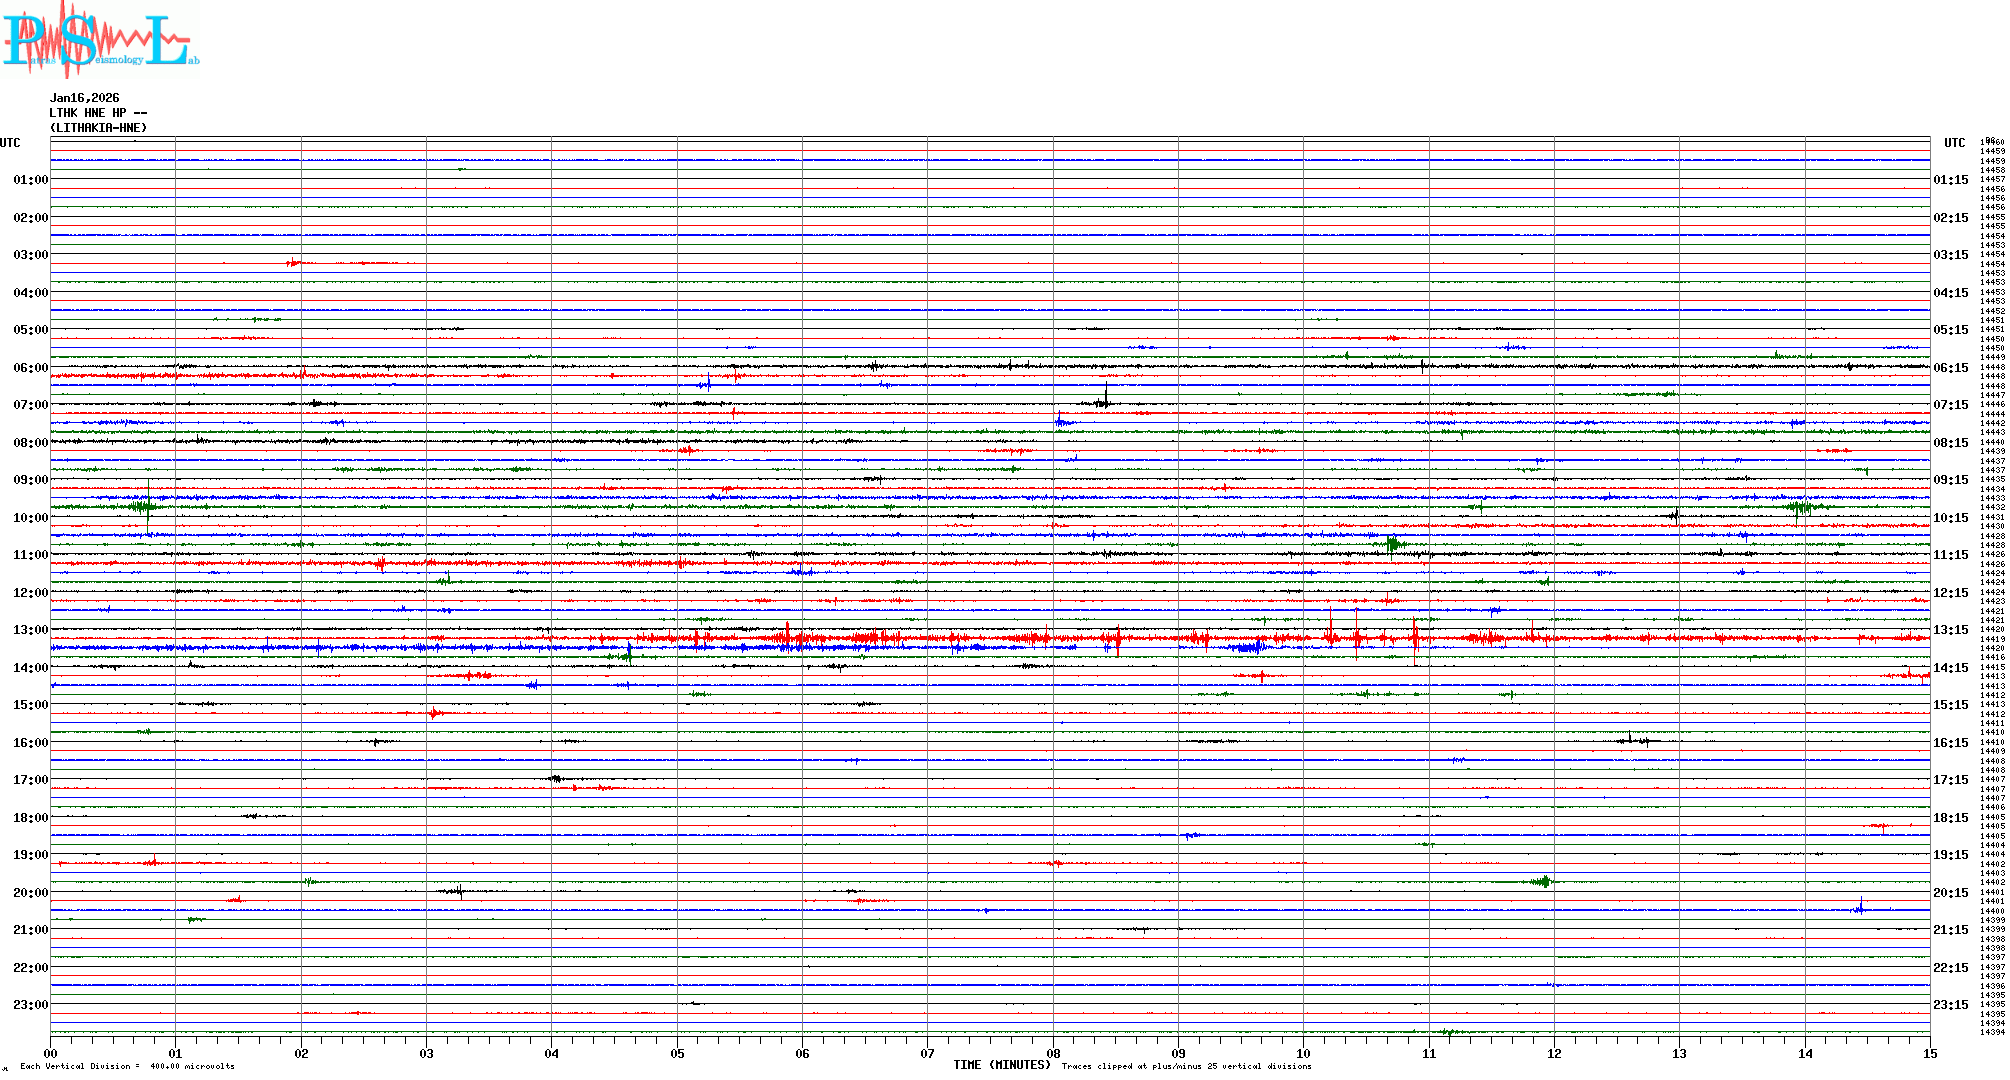The image size is (2010, 1080).
Task: Click the TIME (MINUTES) axis title
Action: 1001,1065
